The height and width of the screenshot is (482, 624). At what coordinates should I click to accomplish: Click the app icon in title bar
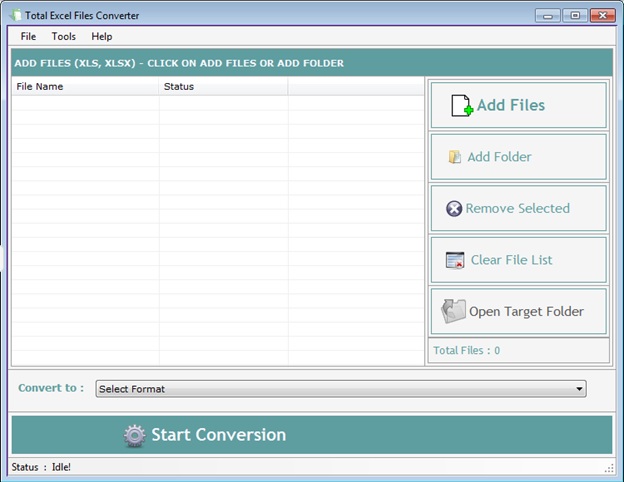[15, 15]
